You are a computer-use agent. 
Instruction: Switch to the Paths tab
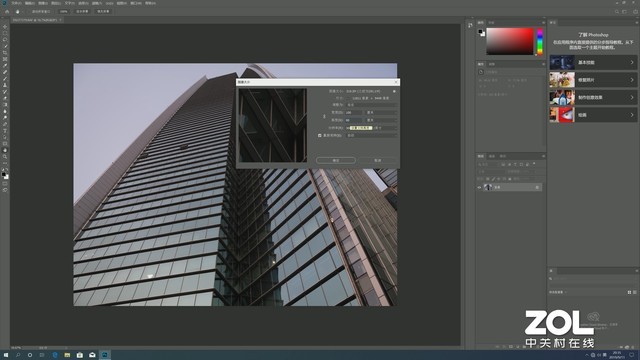pyautogui.click(x=503, y=156)
